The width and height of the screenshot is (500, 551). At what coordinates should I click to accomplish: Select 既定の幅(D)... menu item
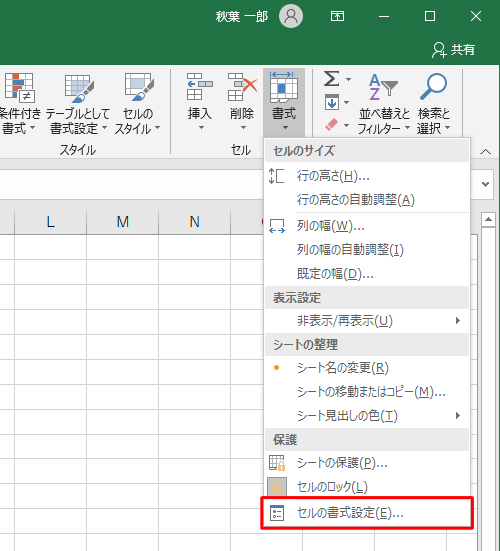click(x=367, y=274)
